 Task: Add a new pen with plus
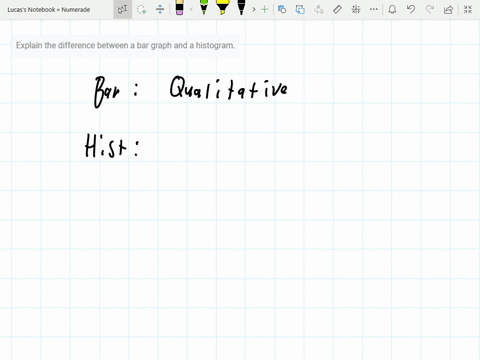(264, 9)
